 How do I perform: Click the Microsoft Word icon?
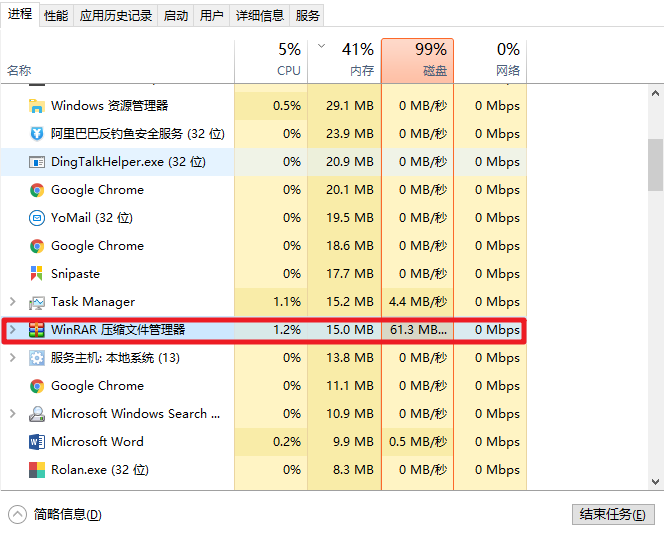pos(37,441)
